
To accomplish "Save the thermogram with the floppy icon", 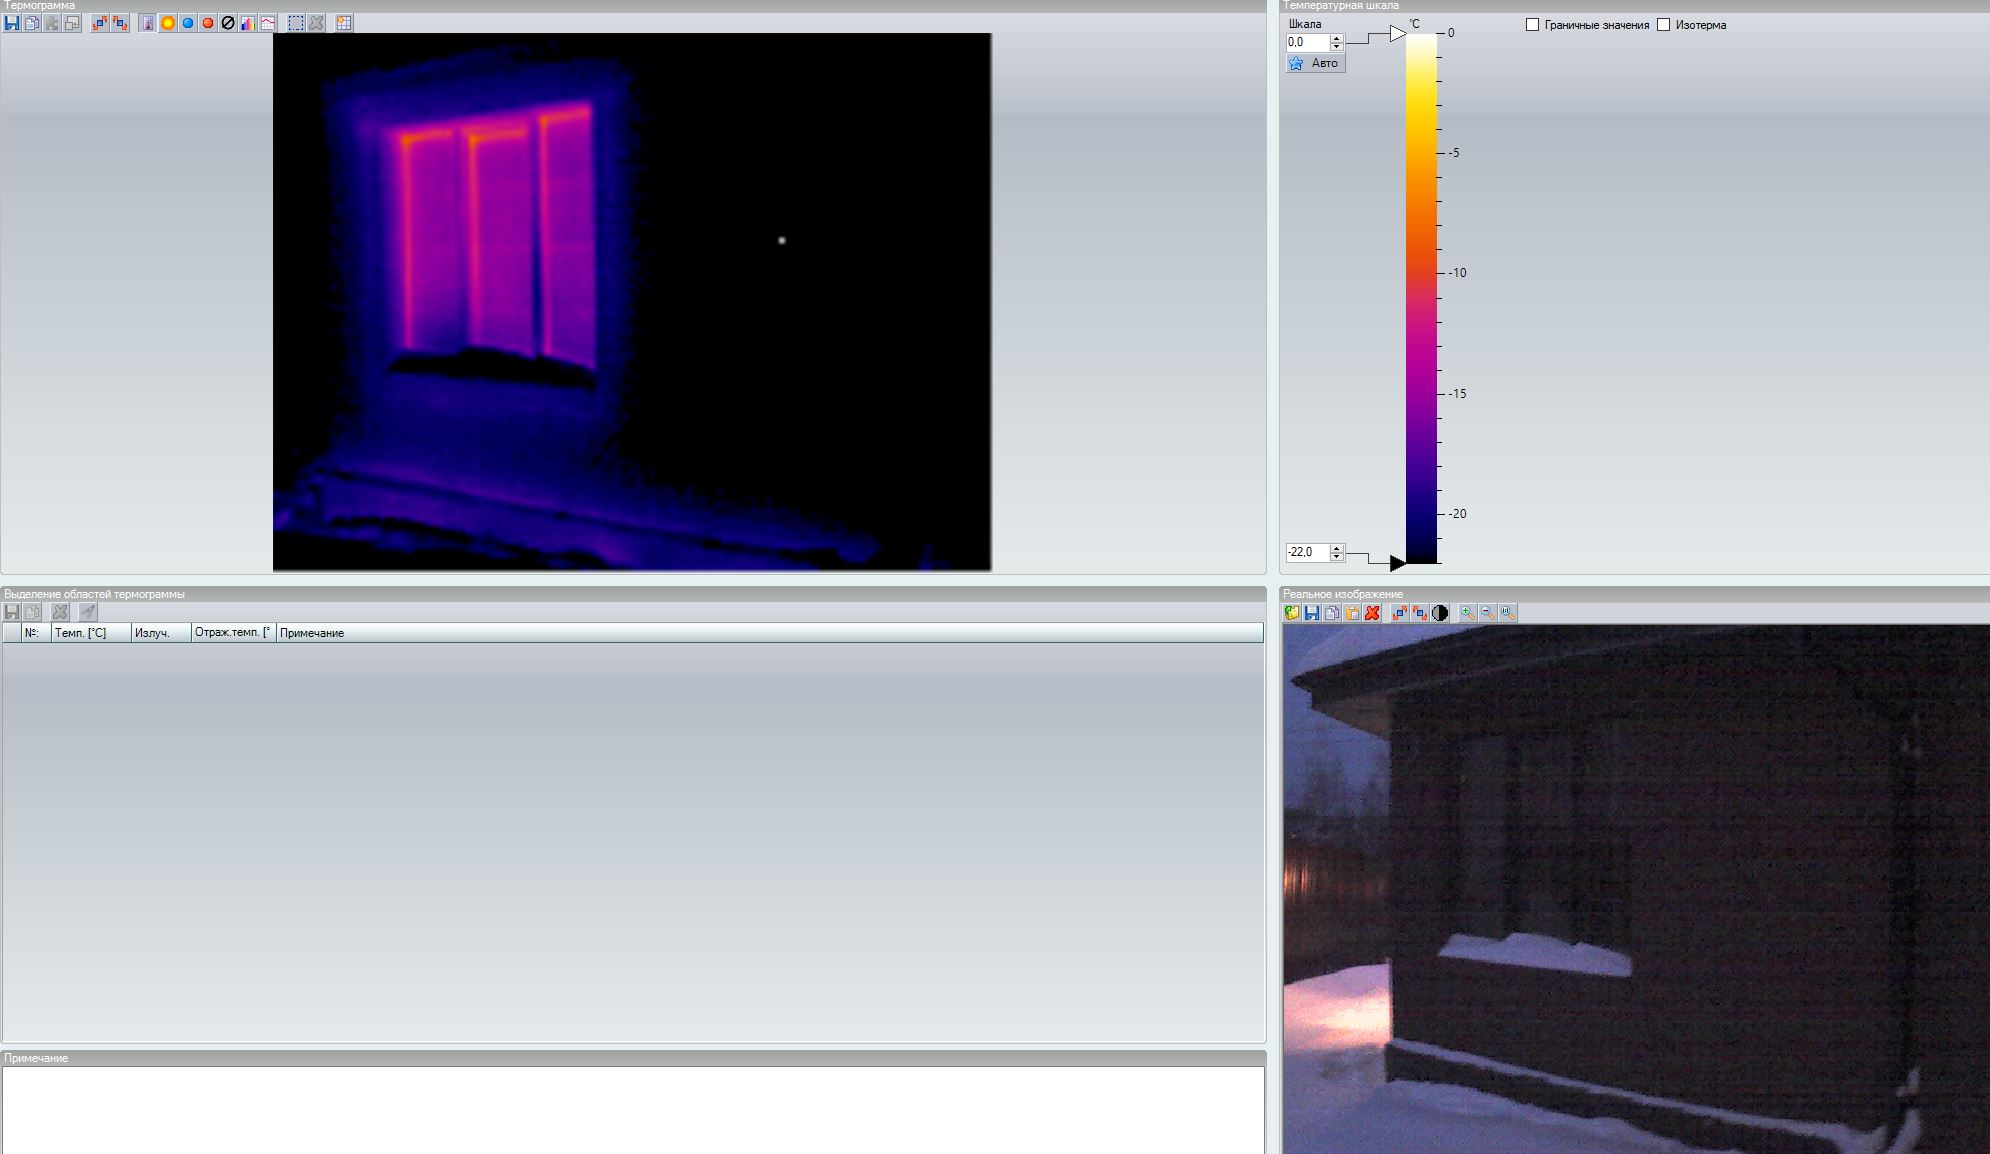I will point(12,23).
